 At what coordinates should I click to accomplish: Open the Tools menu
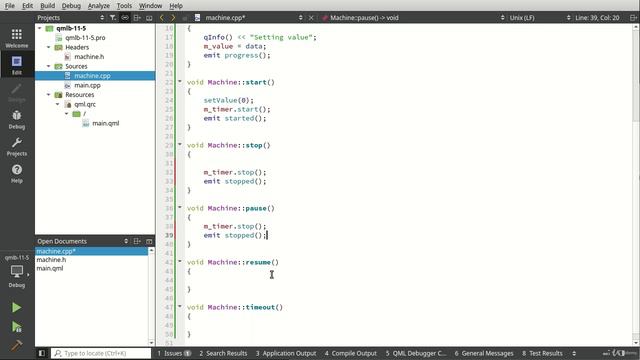[124, 6]
